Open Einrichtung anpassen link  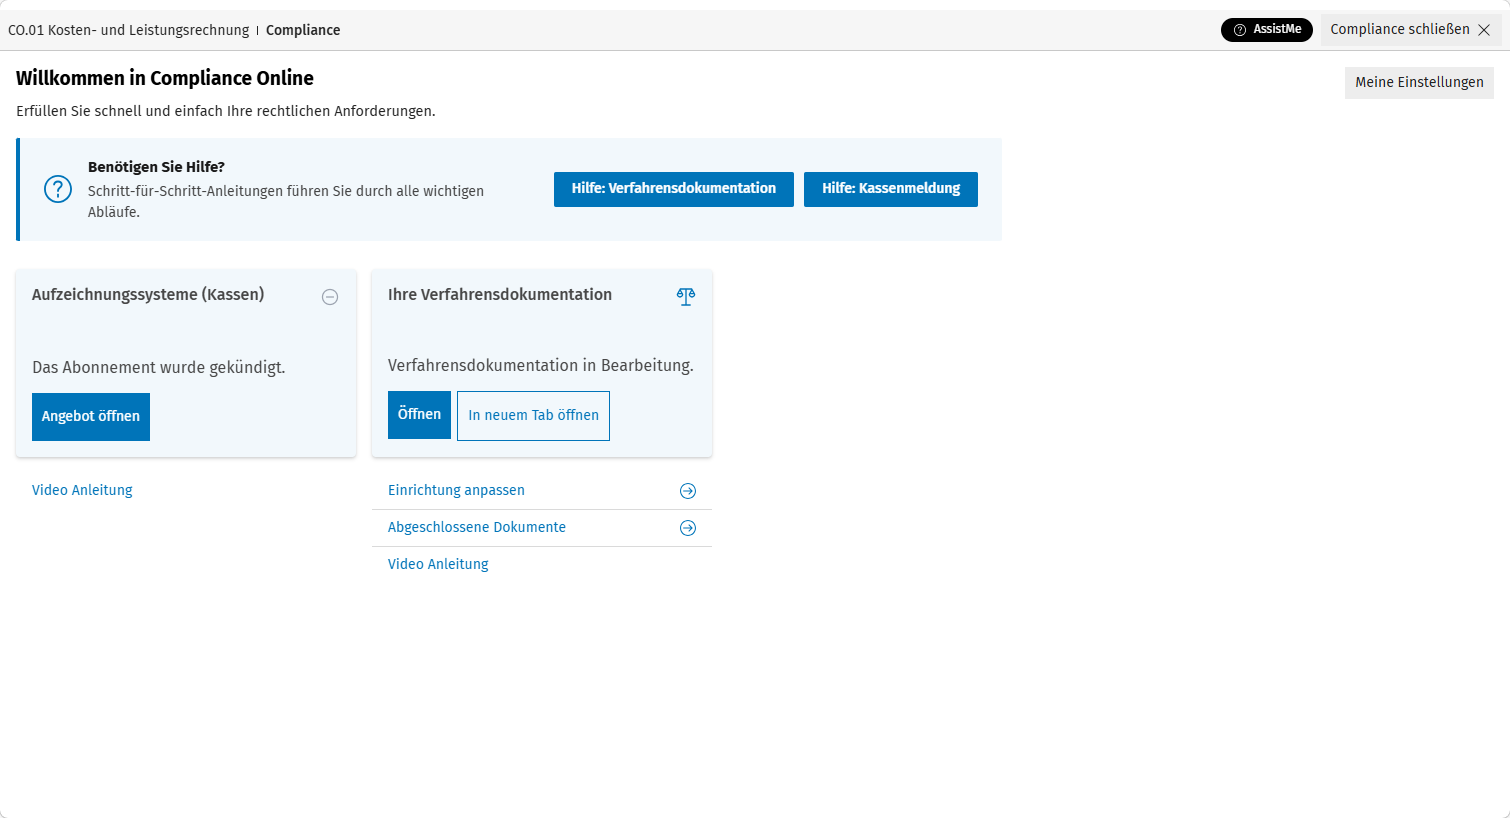[x=456, y=490]
